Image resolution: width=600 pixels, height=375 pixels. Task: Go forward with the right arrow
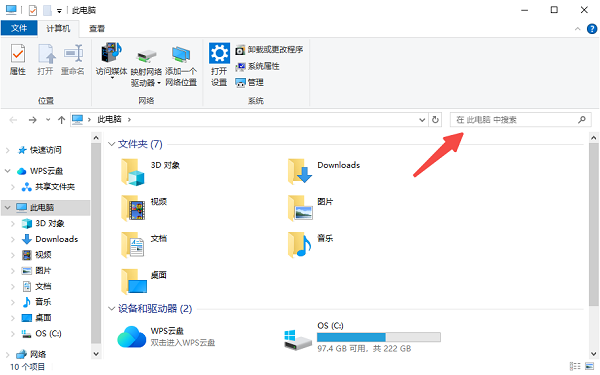33,120
